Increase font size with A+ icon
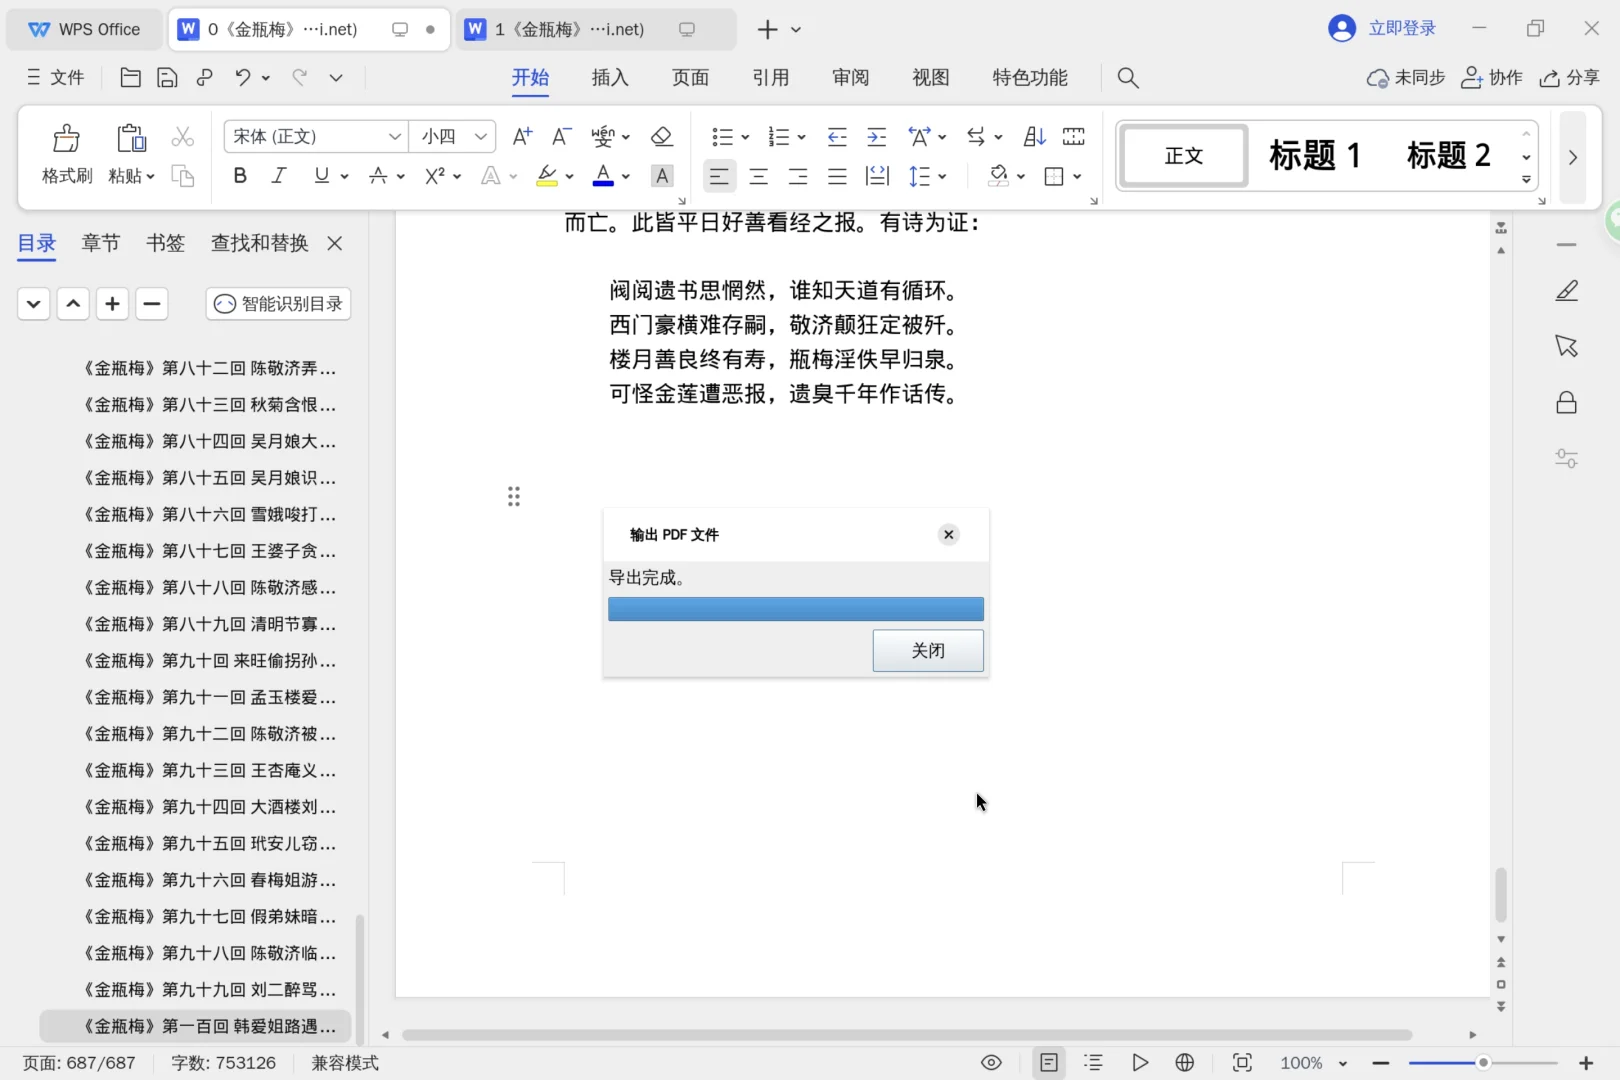Screen dimensions: 1620x1080 (x=522, y=136)
